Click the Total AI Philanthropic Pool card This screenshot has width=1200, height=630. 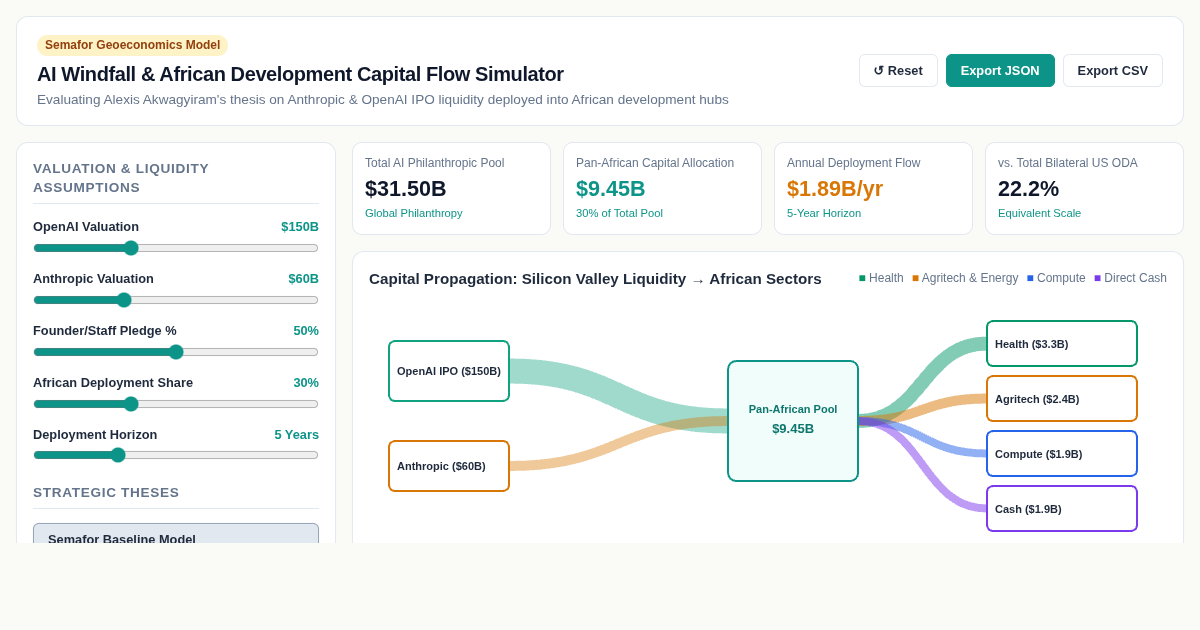(451, 189)
